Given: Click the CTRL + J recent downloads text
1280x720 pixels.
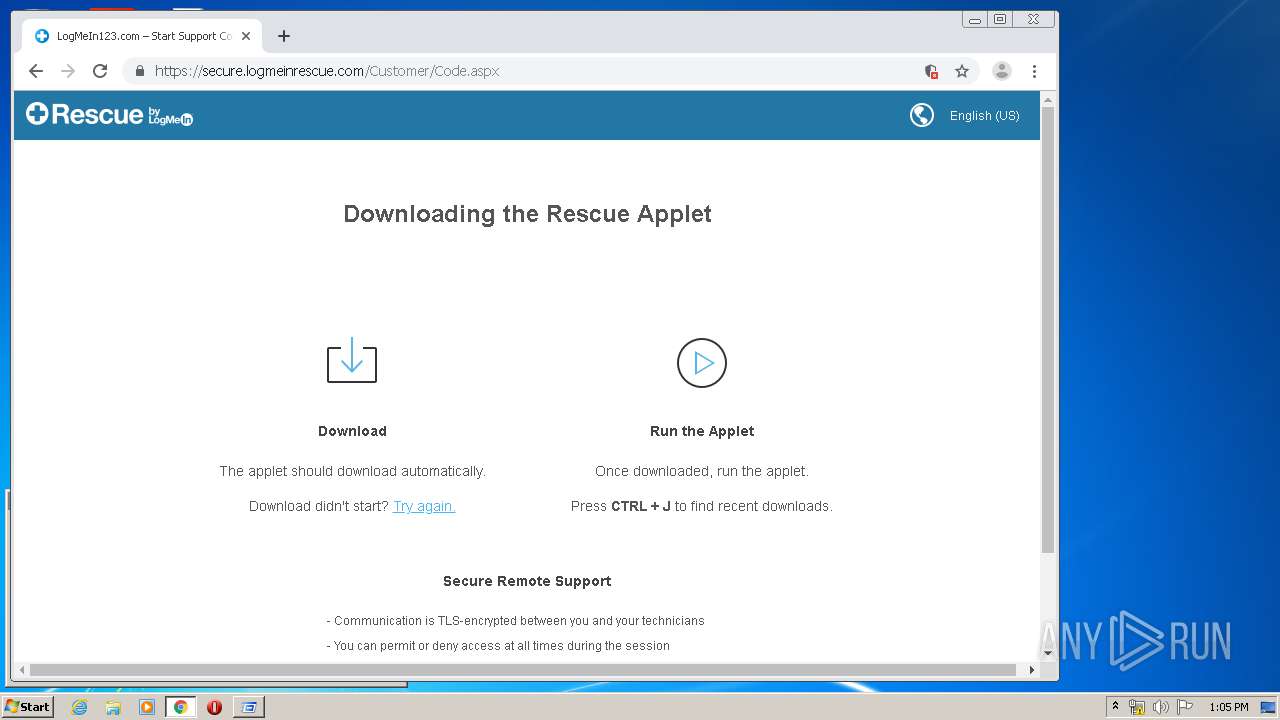Looking at the screenshot, I should coord(701,506).
